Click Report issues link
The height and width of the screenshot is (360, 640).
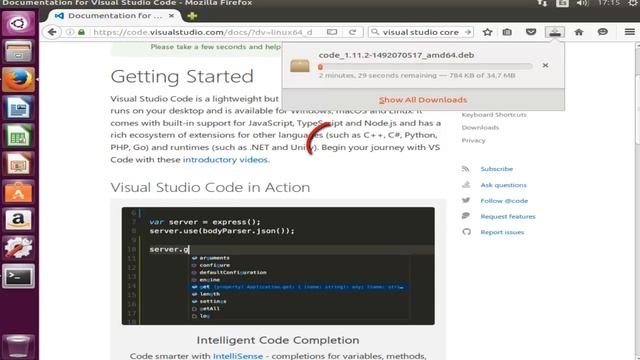(502, 232)
